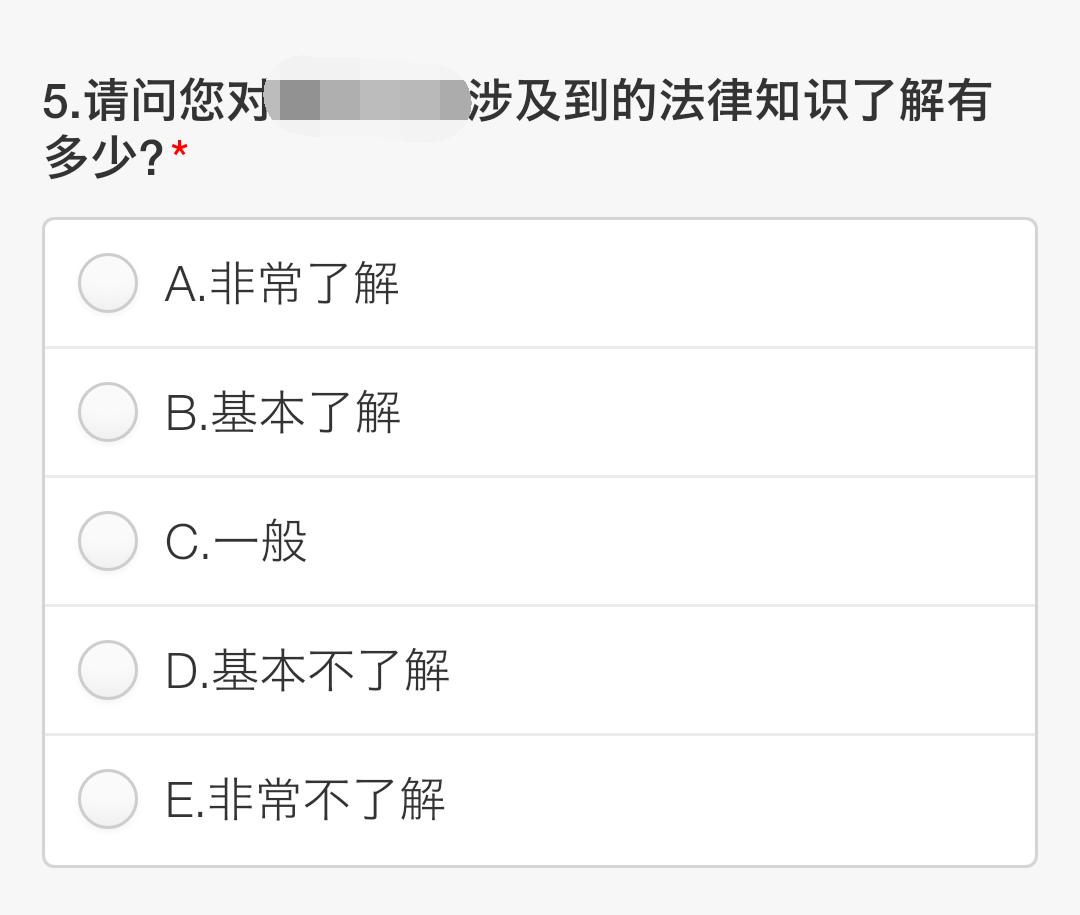Click the E.非常不了解 option label

point(305,799)
